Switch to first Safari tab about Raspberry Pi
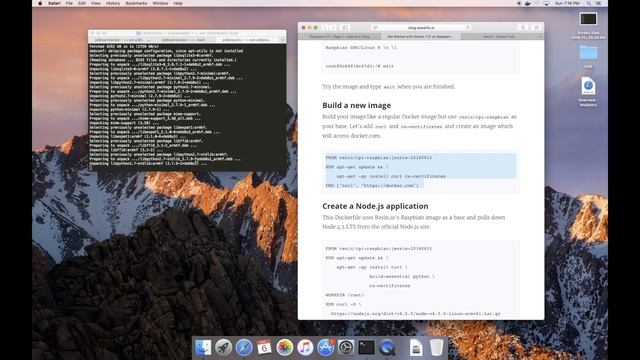The image size is (640, 360). tap(340, 36)
